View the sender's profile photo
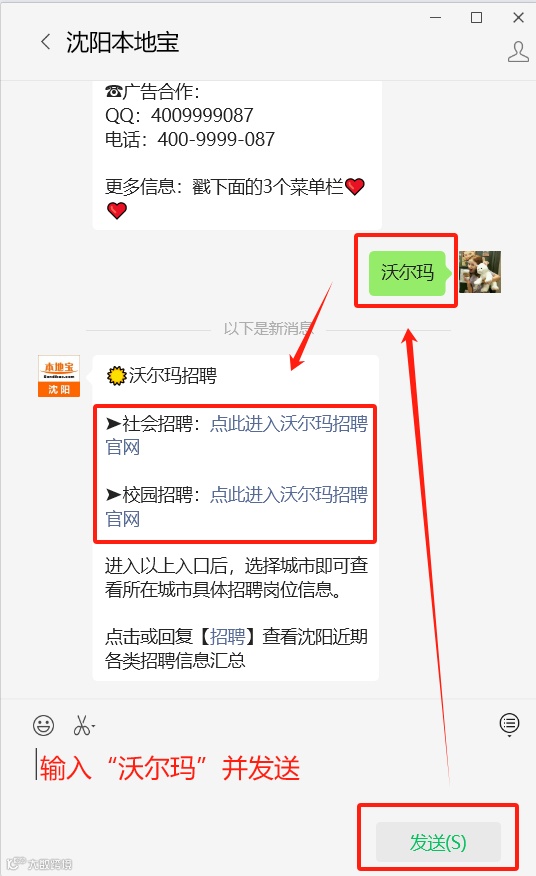 [480, 272]
